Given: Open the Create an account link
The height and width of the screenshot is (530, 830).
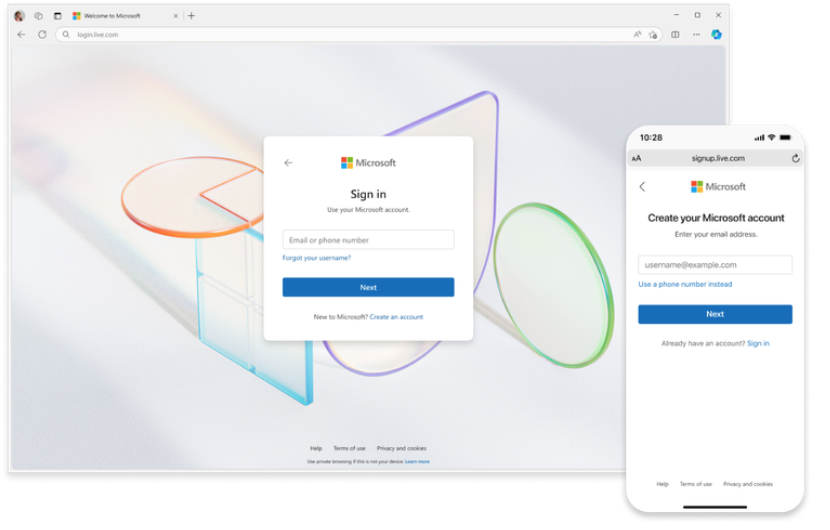Looking at the screenshot, I should 396,317.
